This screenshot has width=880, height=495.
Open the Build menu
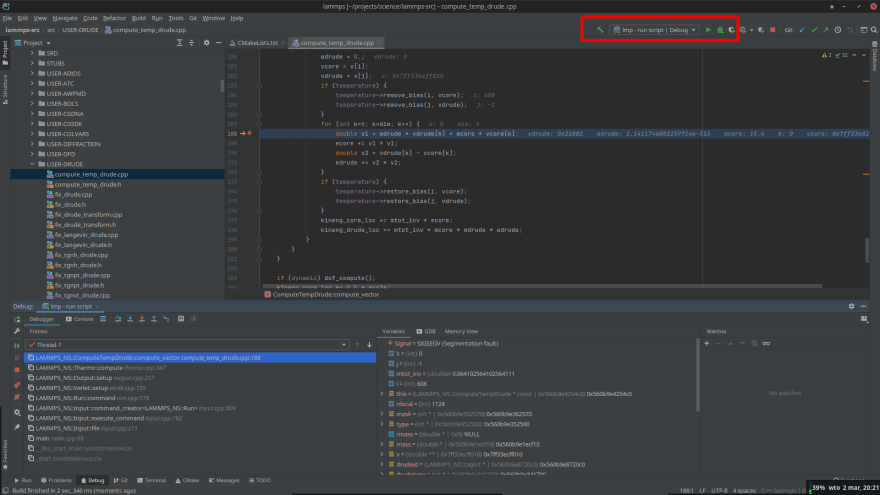[139, 18]
